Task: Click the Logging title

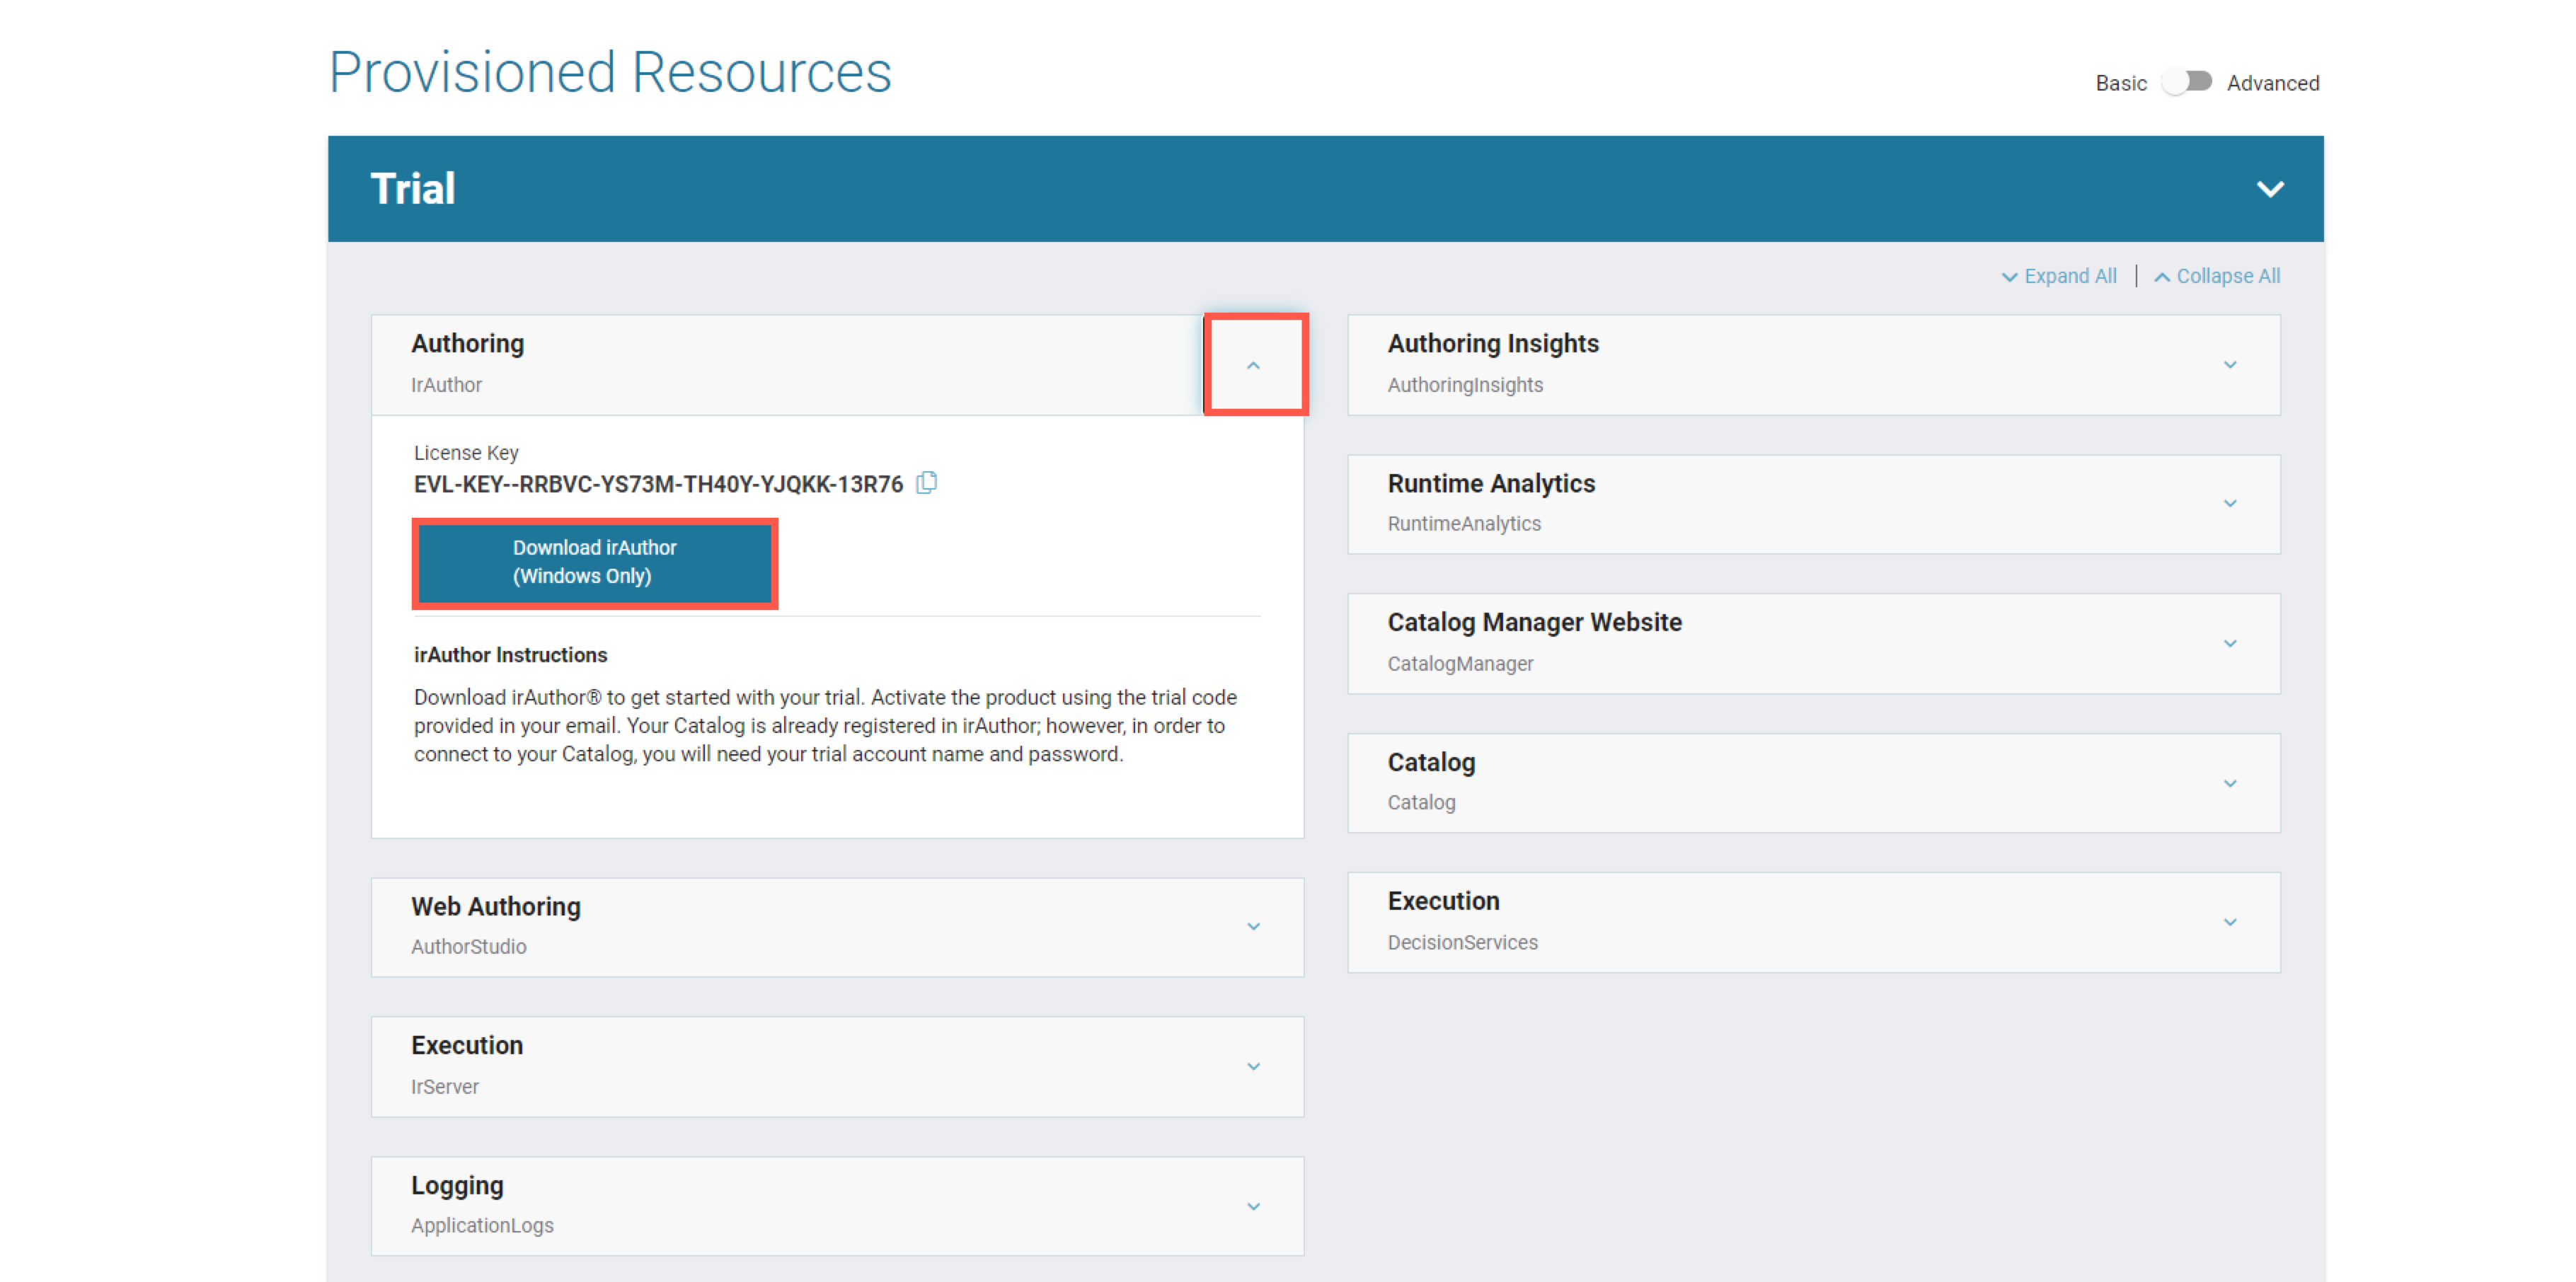Action: (x=457, y=1186)
